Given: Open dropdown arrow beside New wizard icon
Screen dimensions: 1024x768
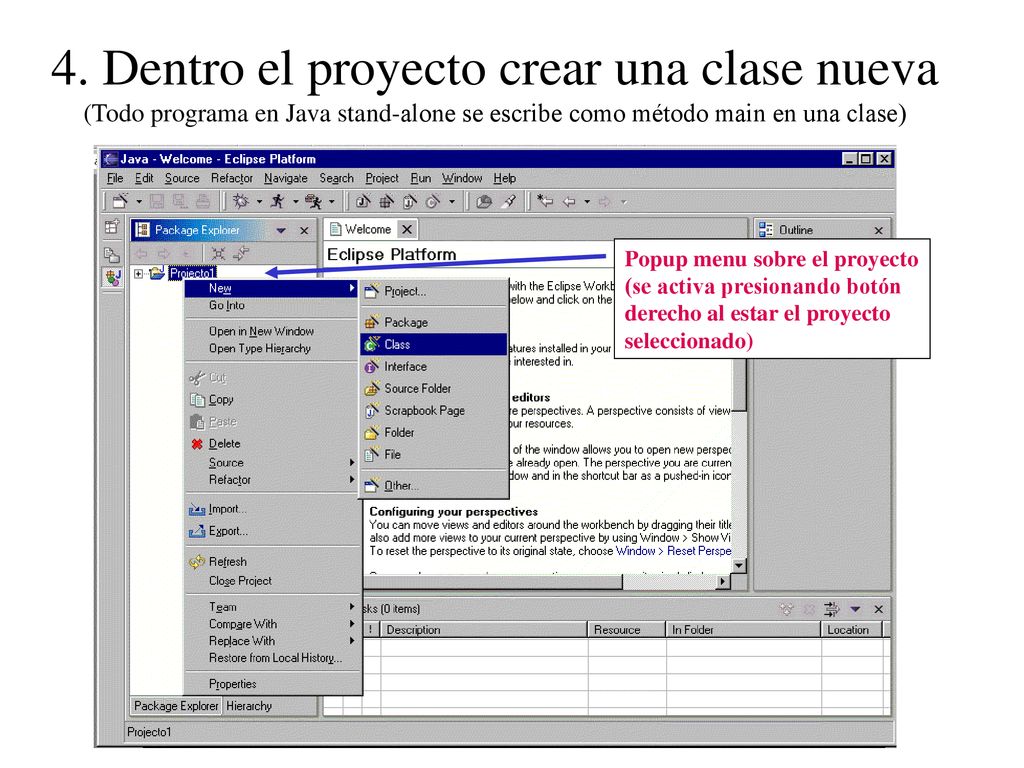Looking at the screenshot, I should 138,202.
